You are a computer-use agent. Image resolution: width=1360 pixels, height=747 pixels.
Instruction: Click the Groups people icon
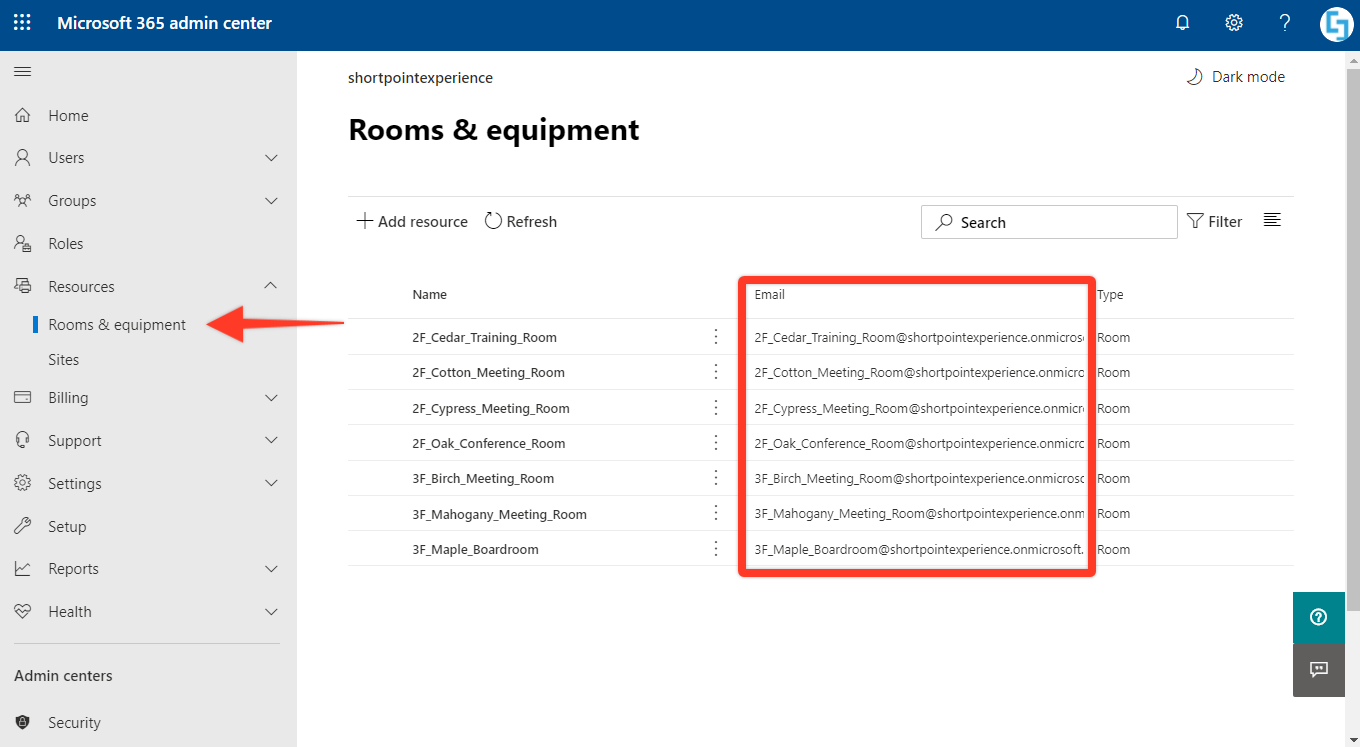point(23,200)
